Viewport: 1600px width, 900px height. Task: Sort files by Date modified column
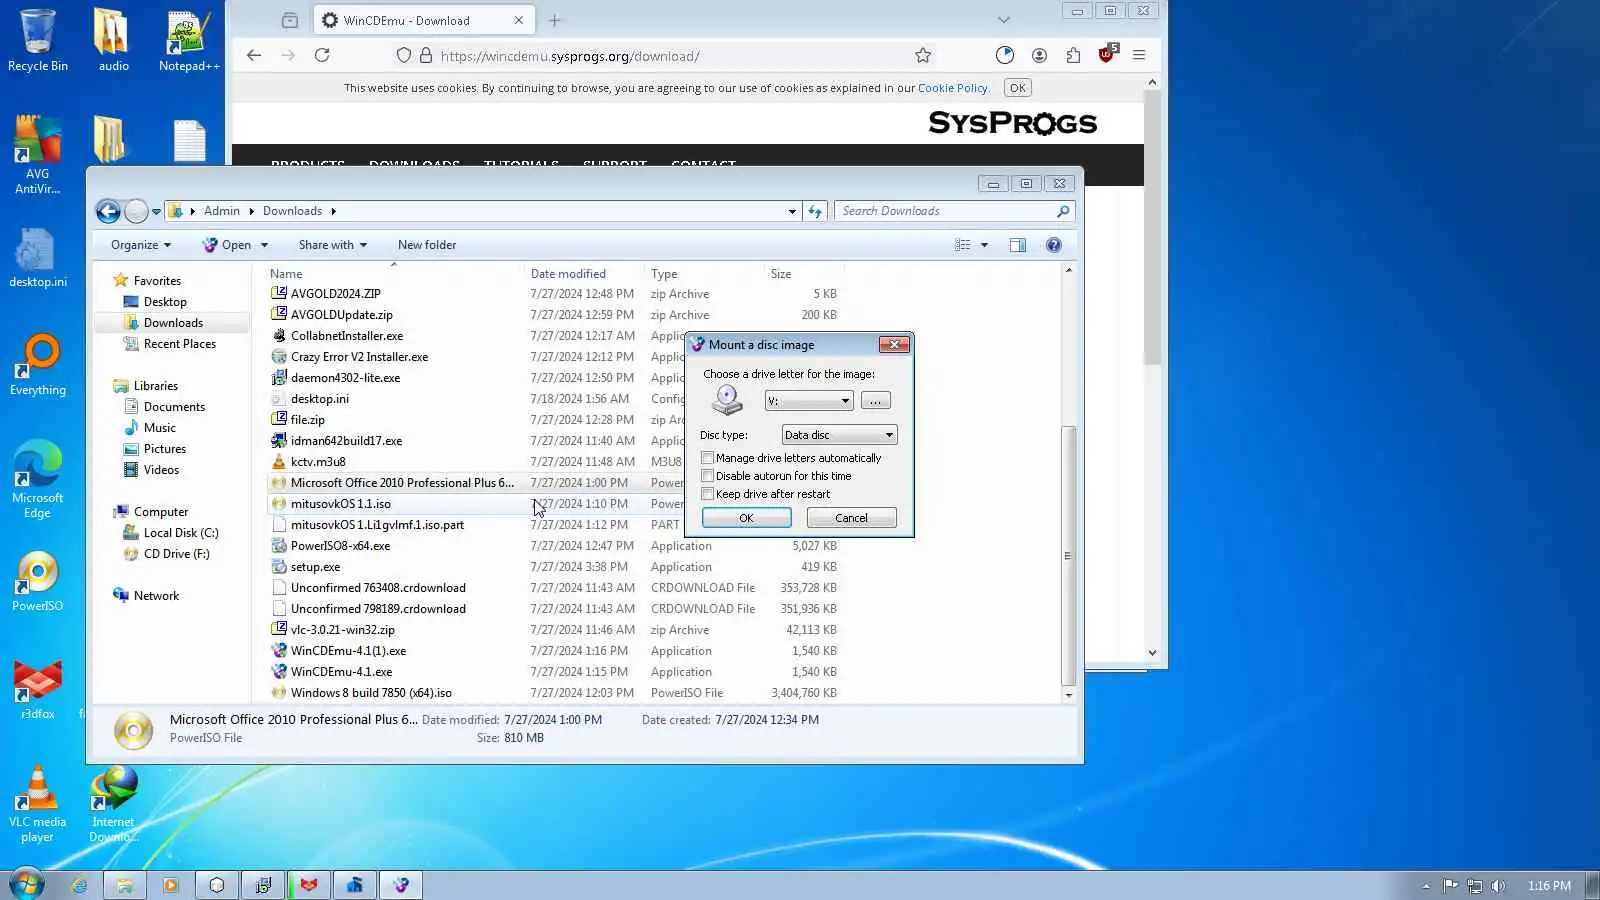pos(584,274)
